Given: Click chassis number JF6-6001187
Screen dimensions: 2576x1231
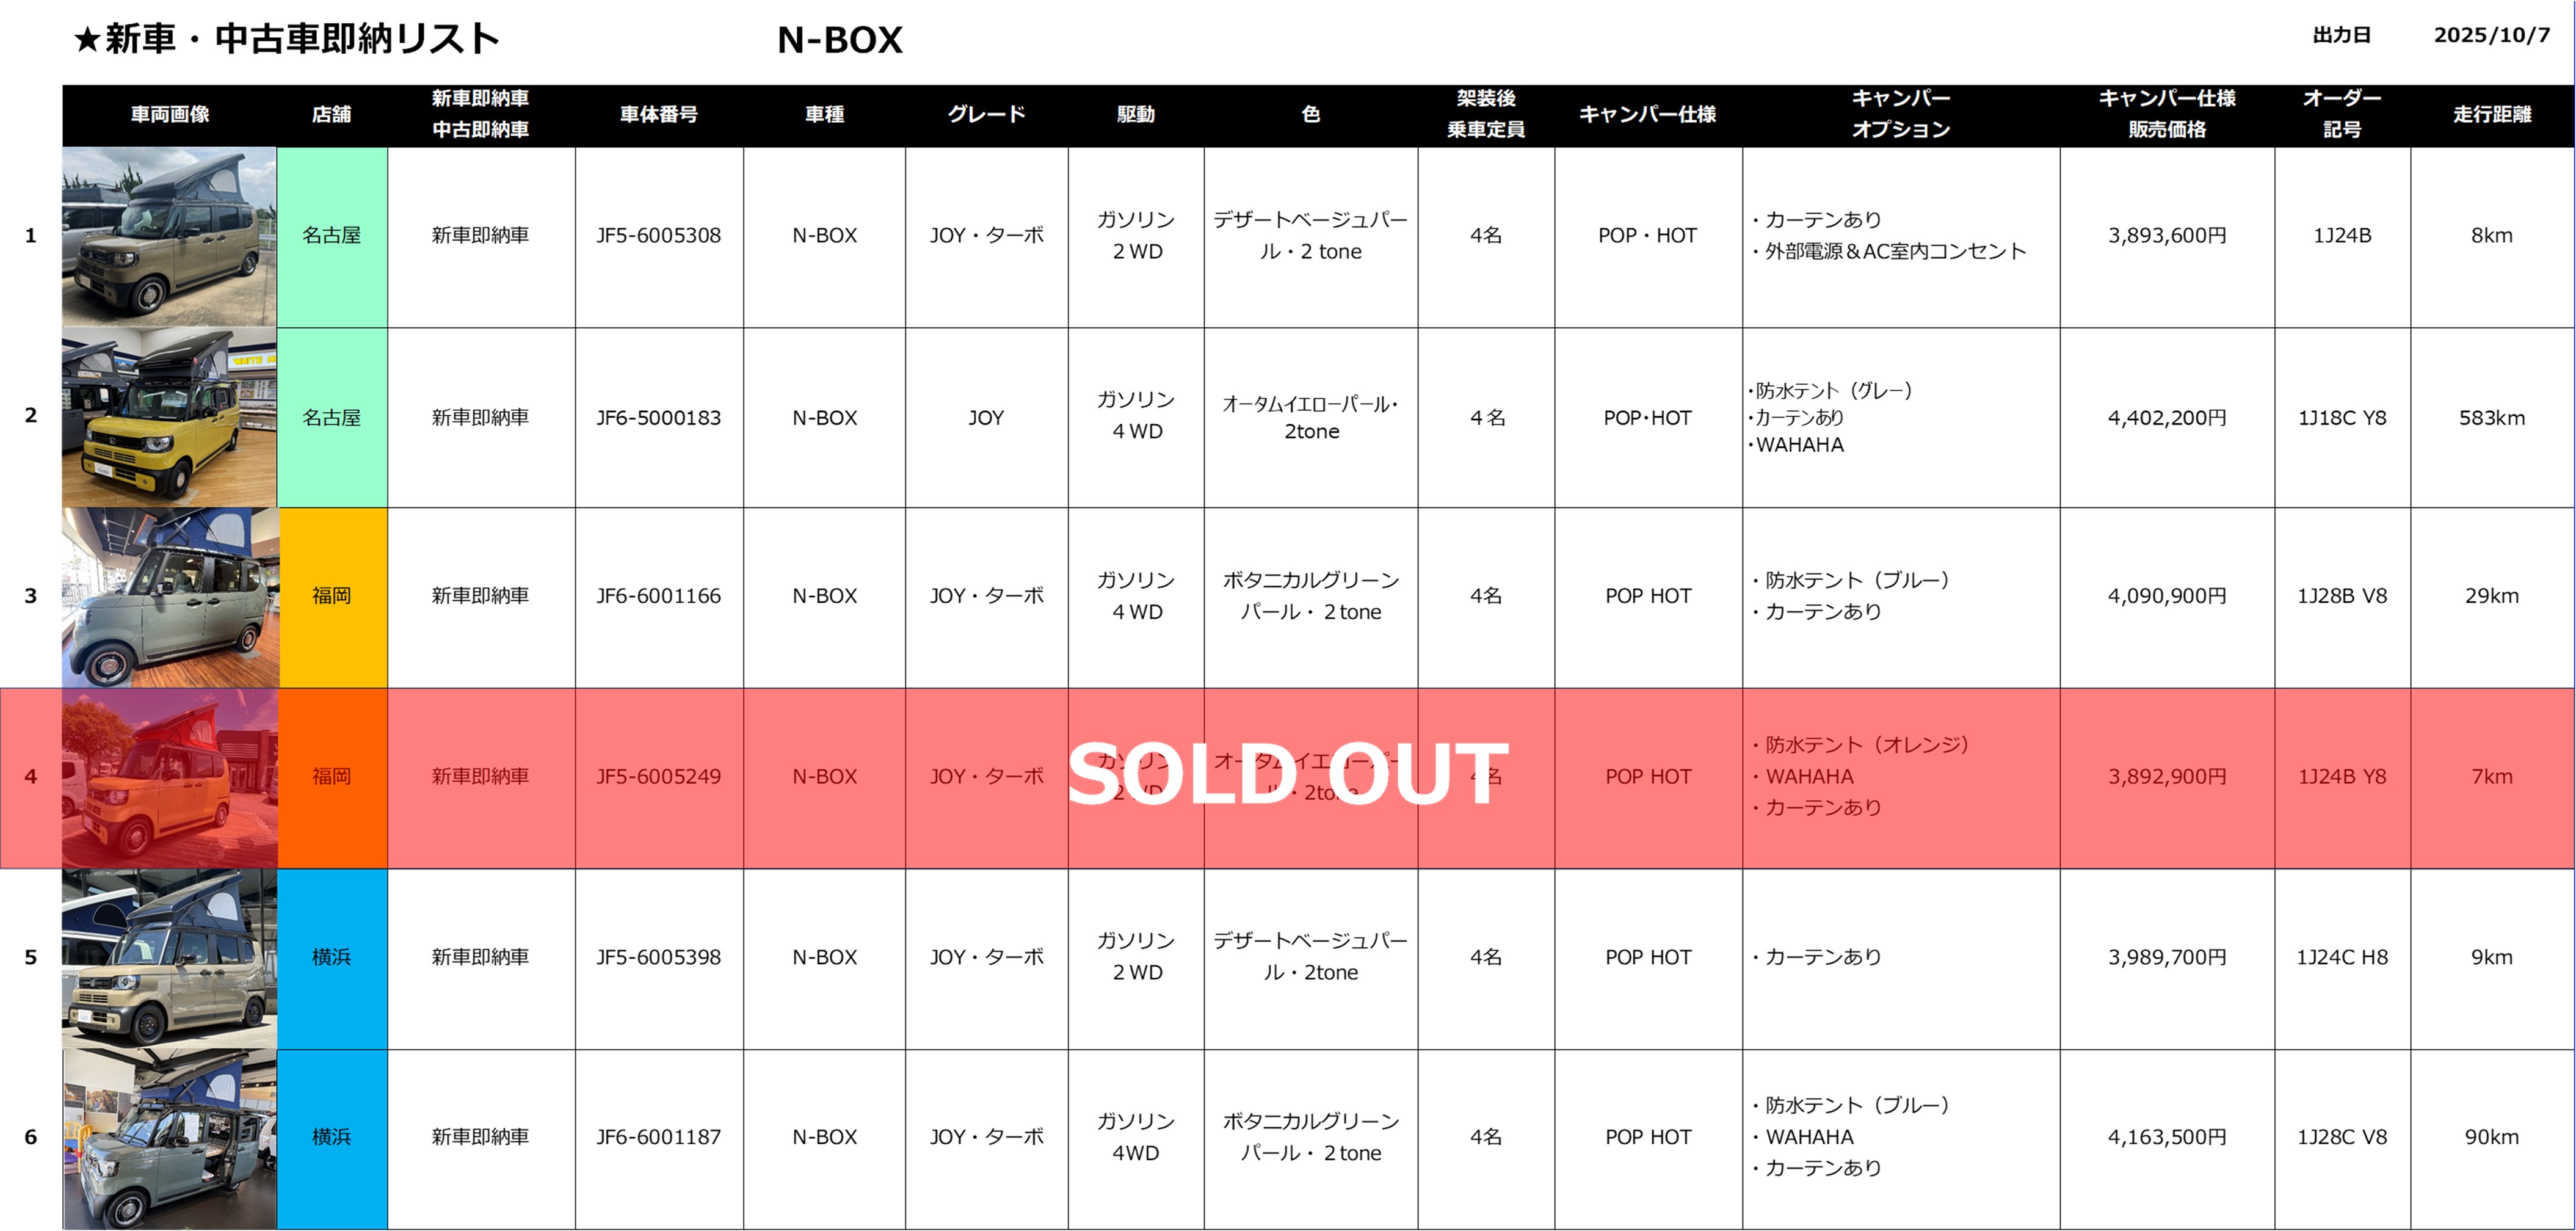Looking at the screenshot, I should (x=658, y=1137).
